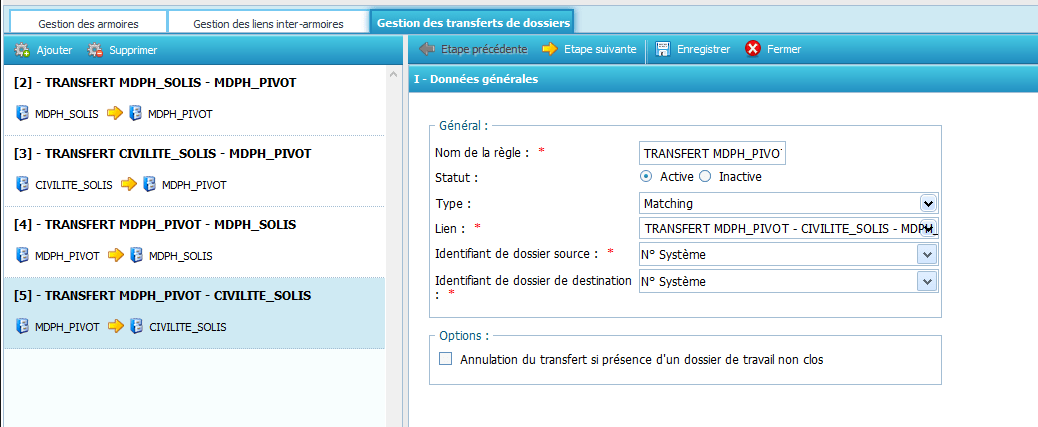Select the Inactive status radio button
1038x427 pixels.
pyautogui.click(x=705, y=177)
